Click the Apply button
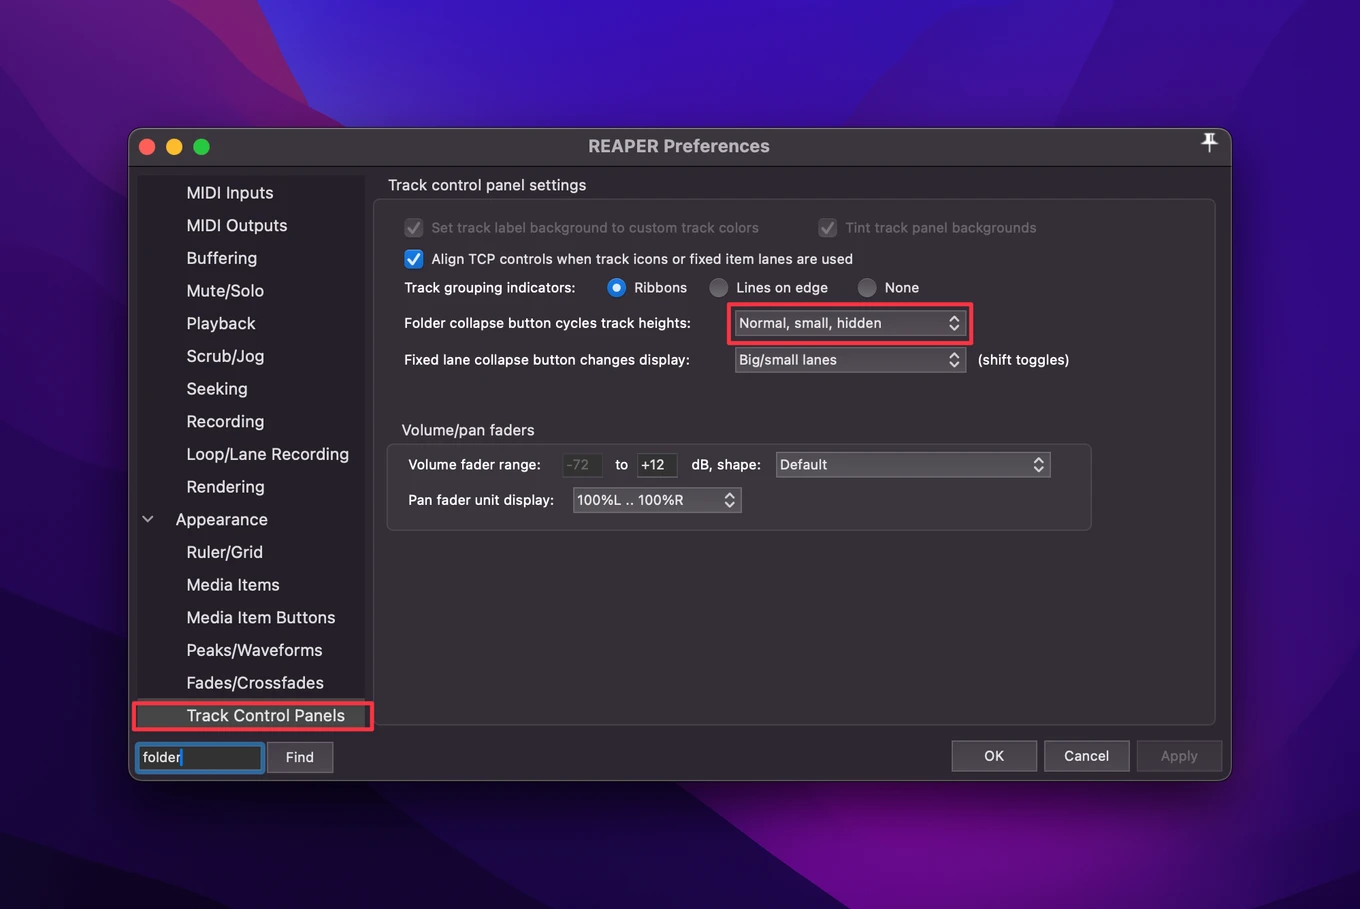Viewport: 1360px width, 909px height. (x=1179, y=756)
